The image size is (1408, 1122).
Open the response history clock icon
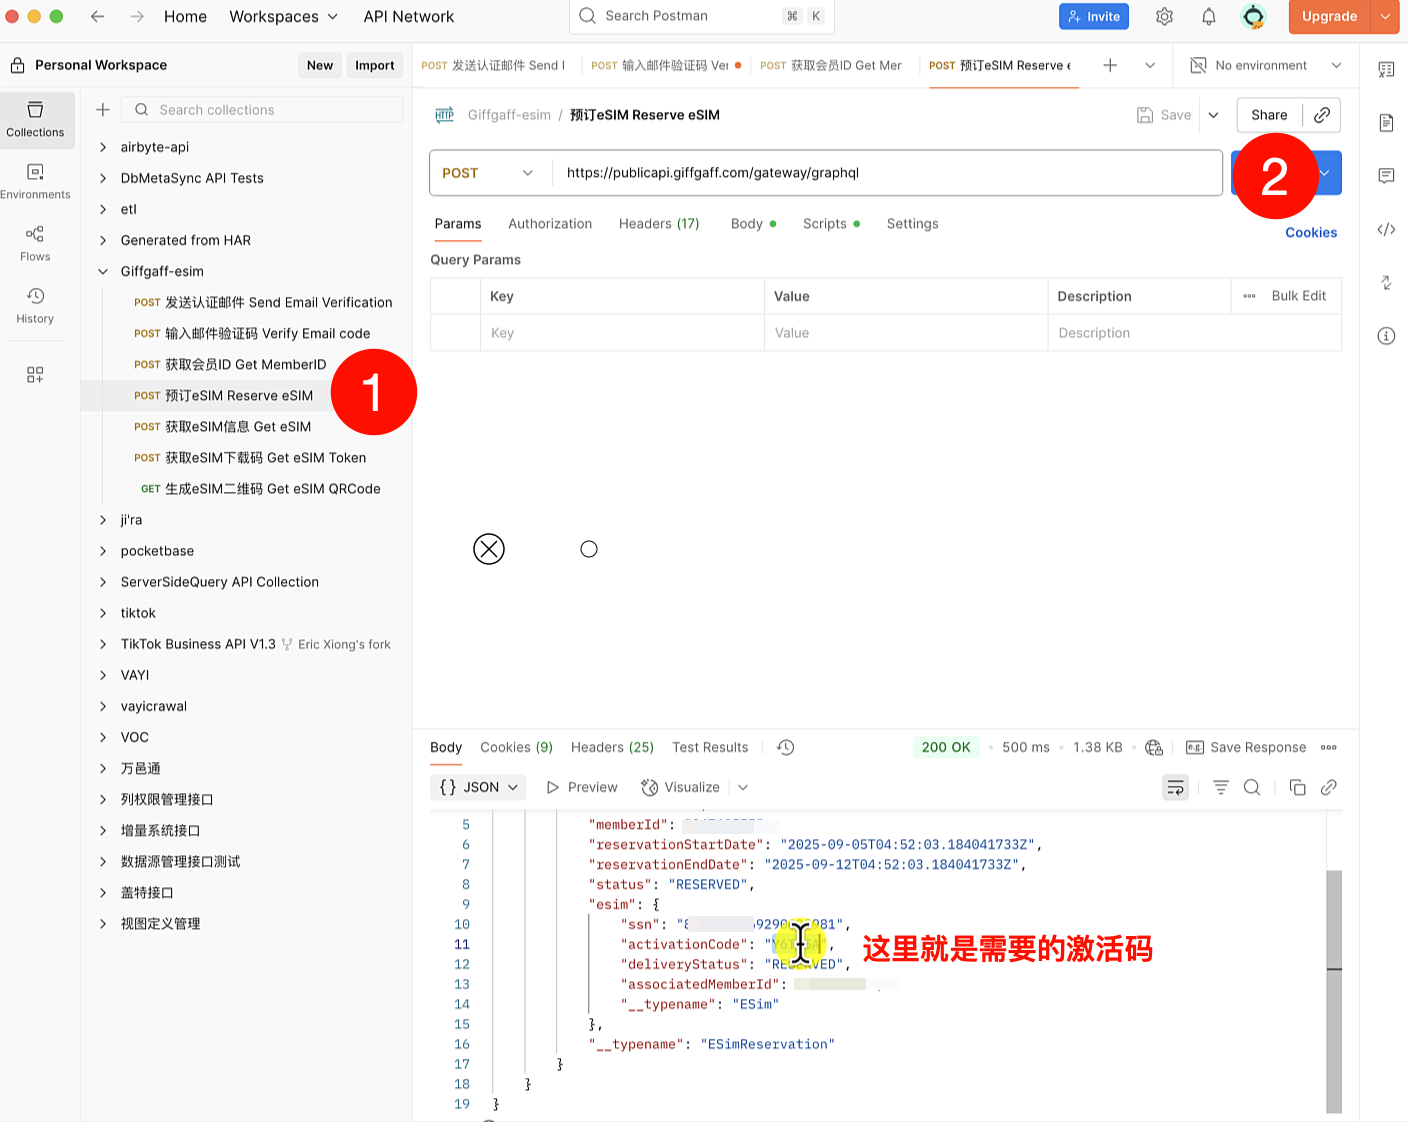pyautogui.click(x=786, y=748)
